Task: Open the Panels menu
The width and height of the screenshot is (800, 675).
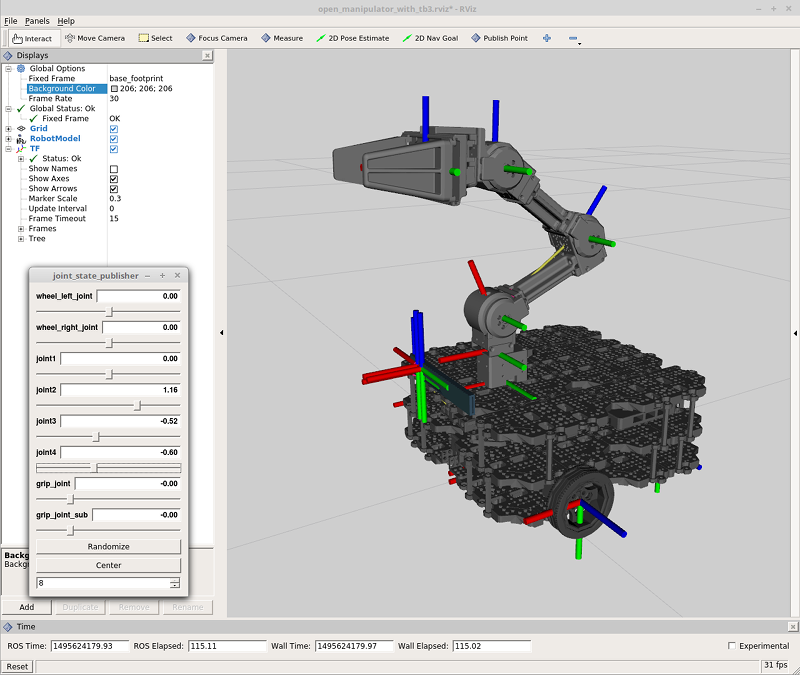Action: click(37, 21)
